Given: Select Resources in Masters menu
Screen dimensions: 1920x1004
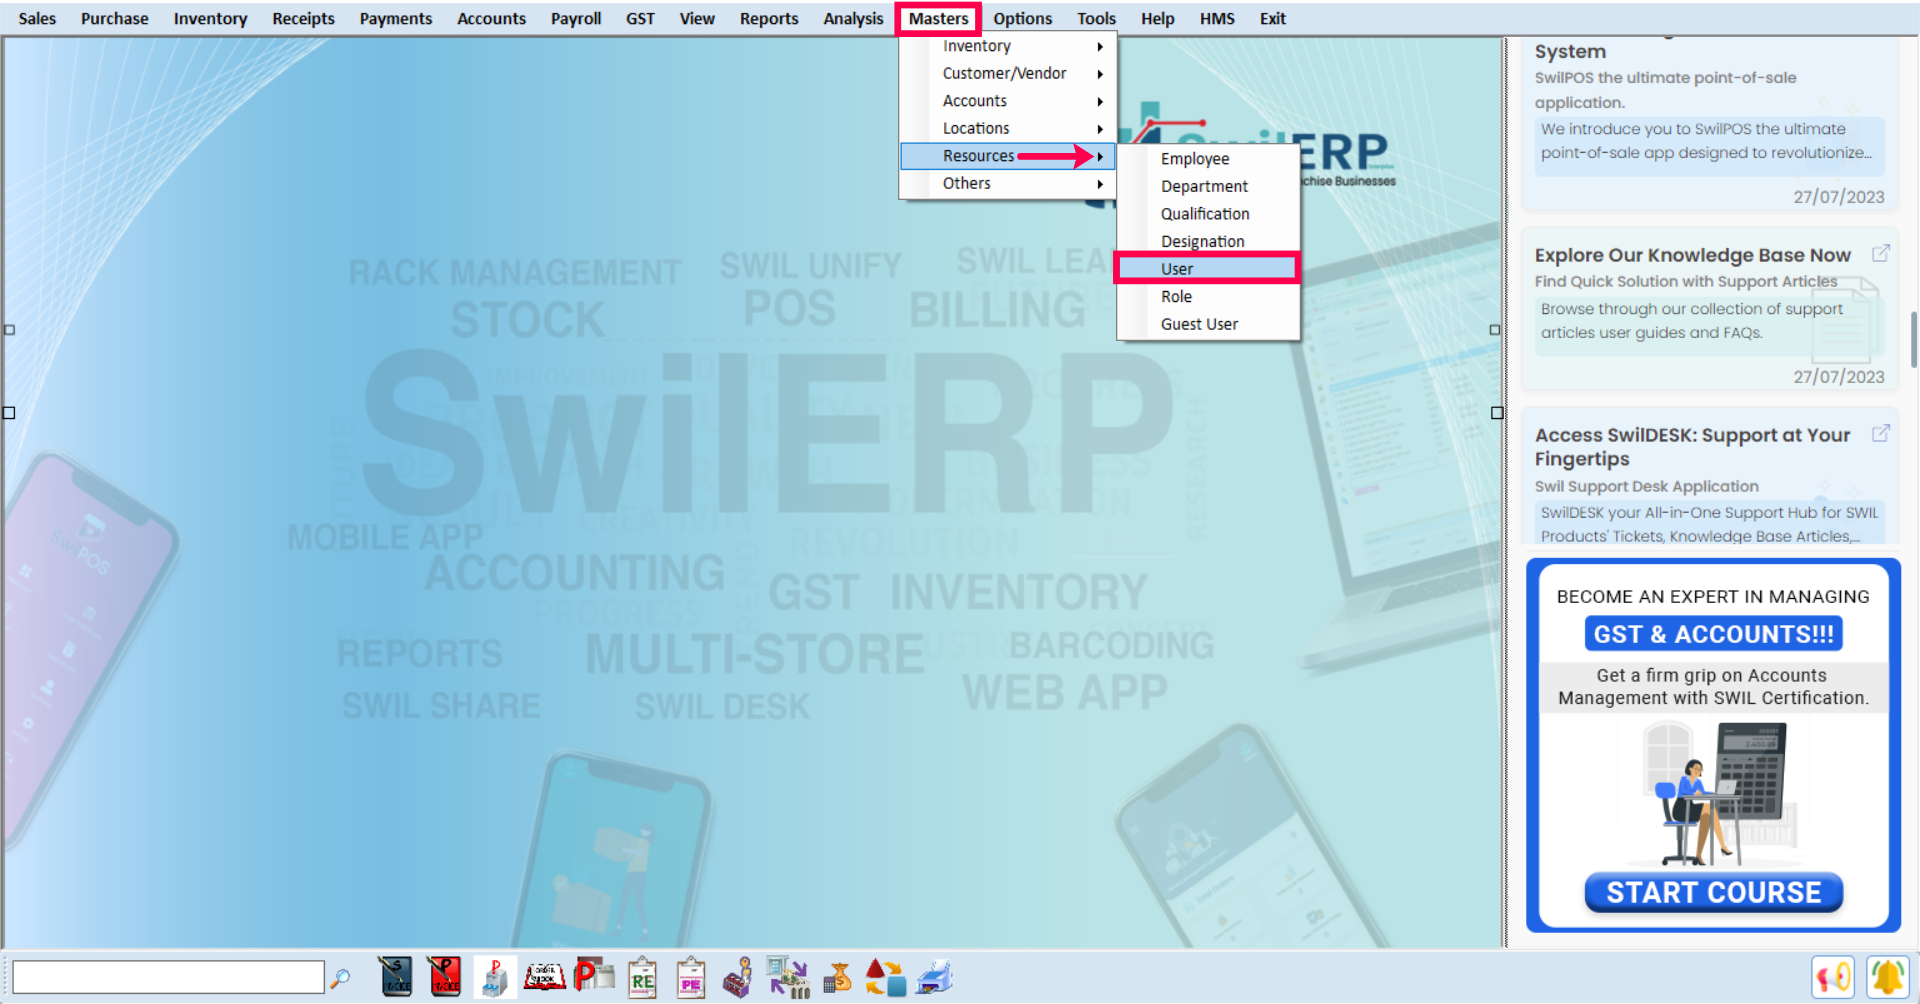Looking at the screenshot, I should tap(1008, 156).
